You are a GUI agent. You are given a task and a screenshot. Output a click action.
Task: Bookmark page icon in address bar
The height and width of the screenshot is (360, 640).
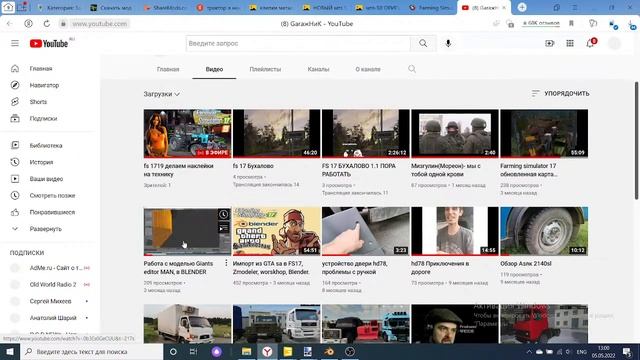pyautogui.click(x=571, y=24)
